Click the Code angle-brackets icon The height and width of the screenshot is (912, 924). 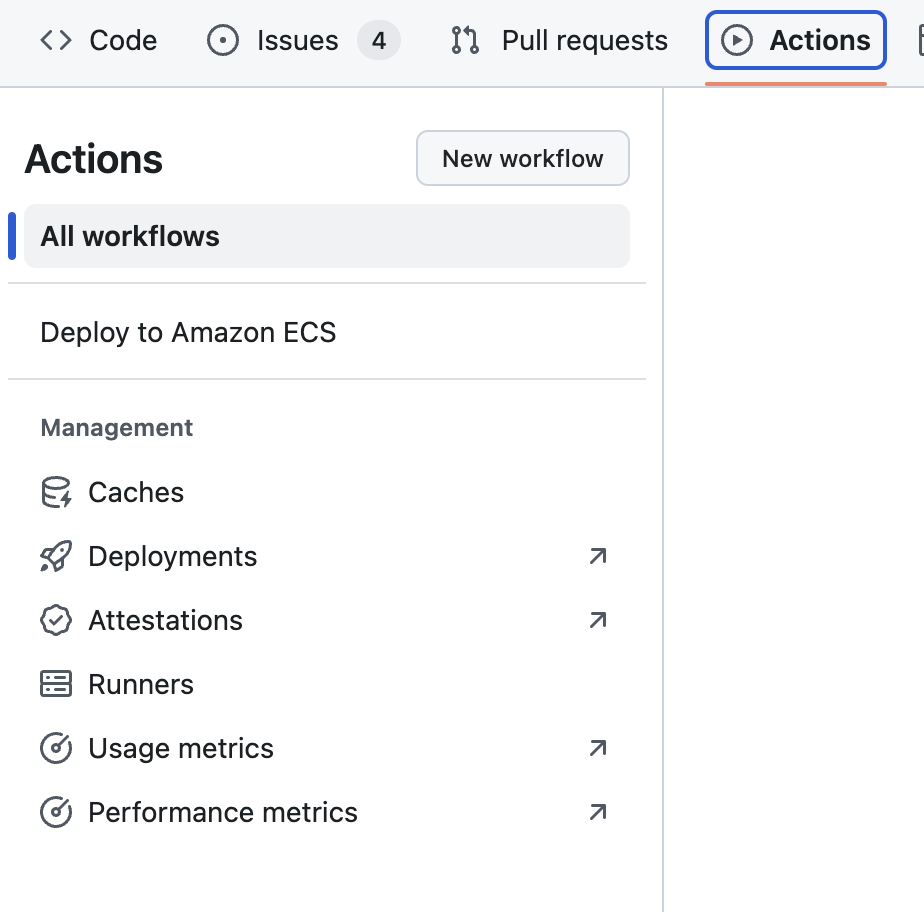pos(56,41)
